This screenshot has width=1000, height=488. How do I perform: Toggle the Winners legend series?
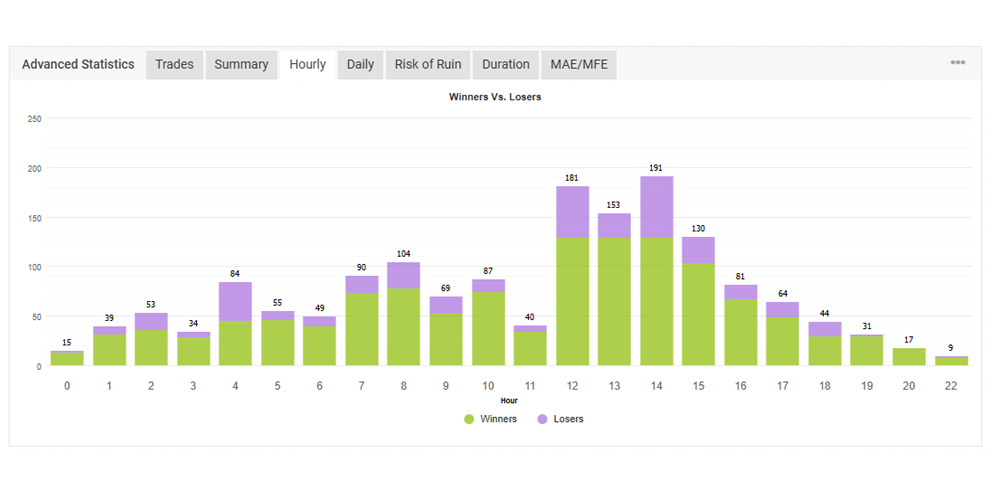498,419
